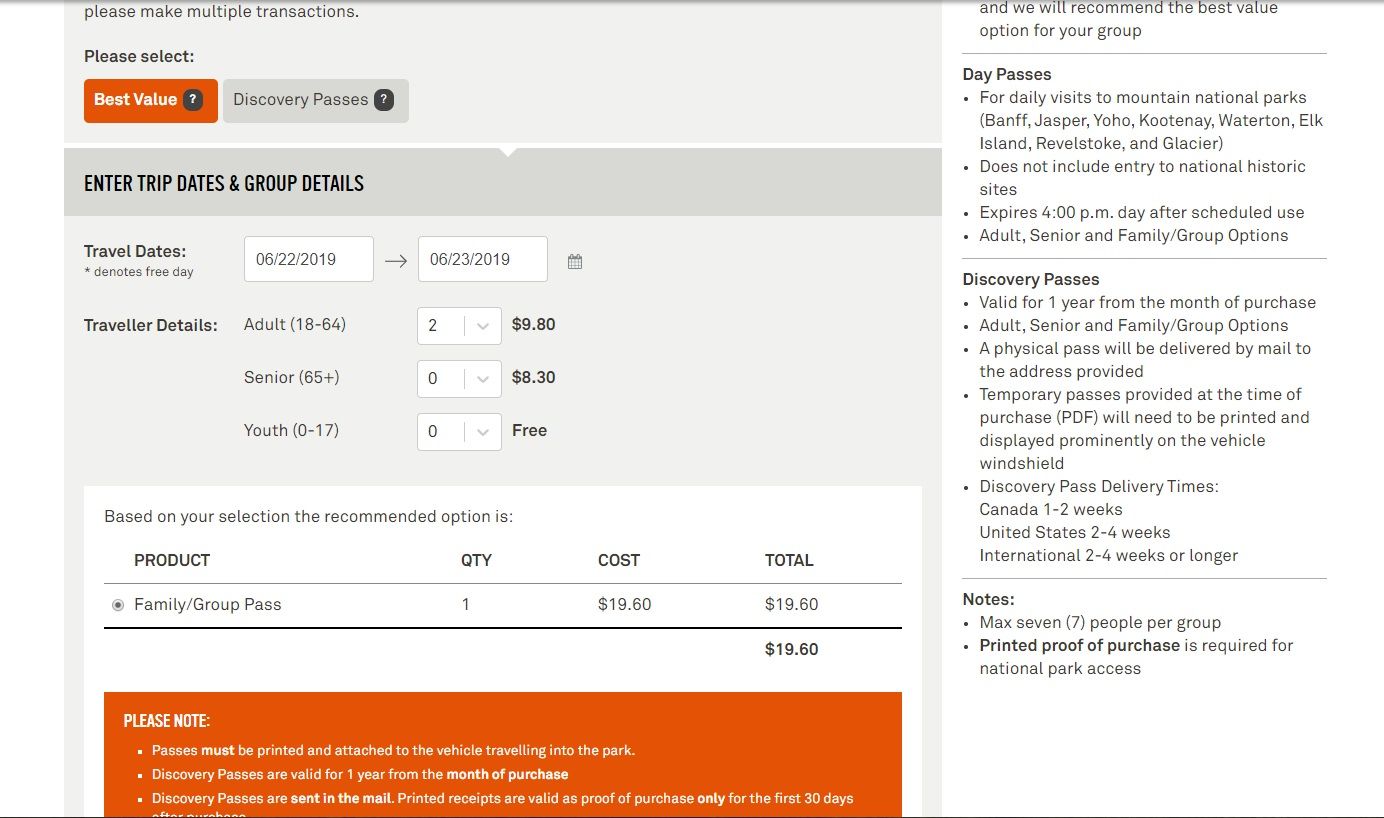Screen dimensions: 1384x818
Task: Select the Family/Group Pass radio button
Action: tap(118, 605)
